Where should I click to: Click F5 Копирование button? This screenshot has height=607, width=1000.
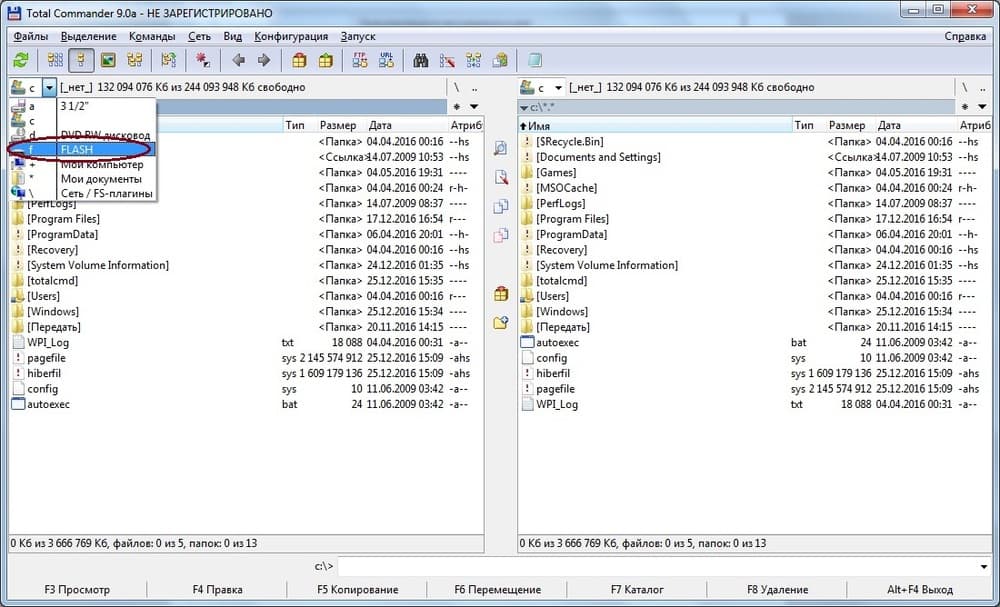tap(357, 590)
